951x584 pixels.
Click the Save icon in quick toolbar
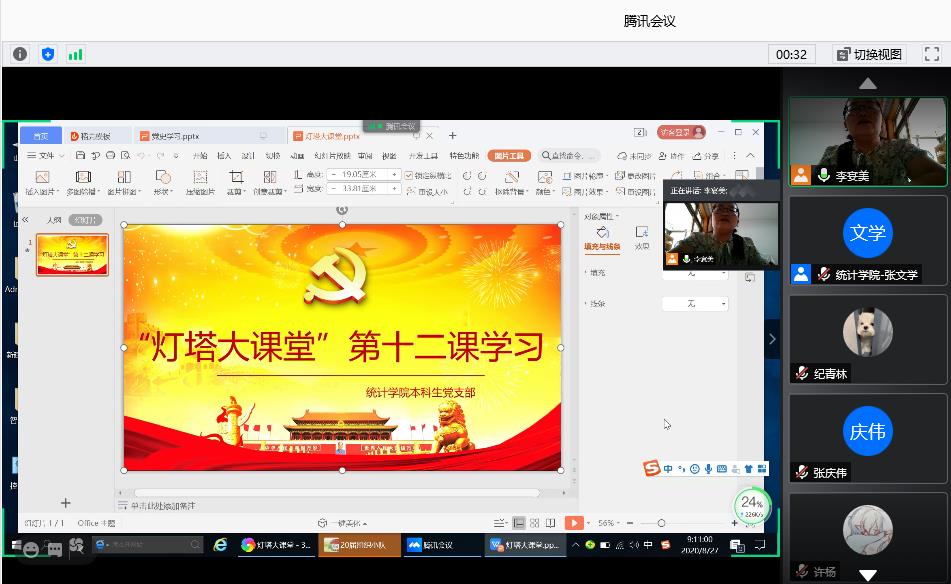pyautogui.click(x=80, y=156)
